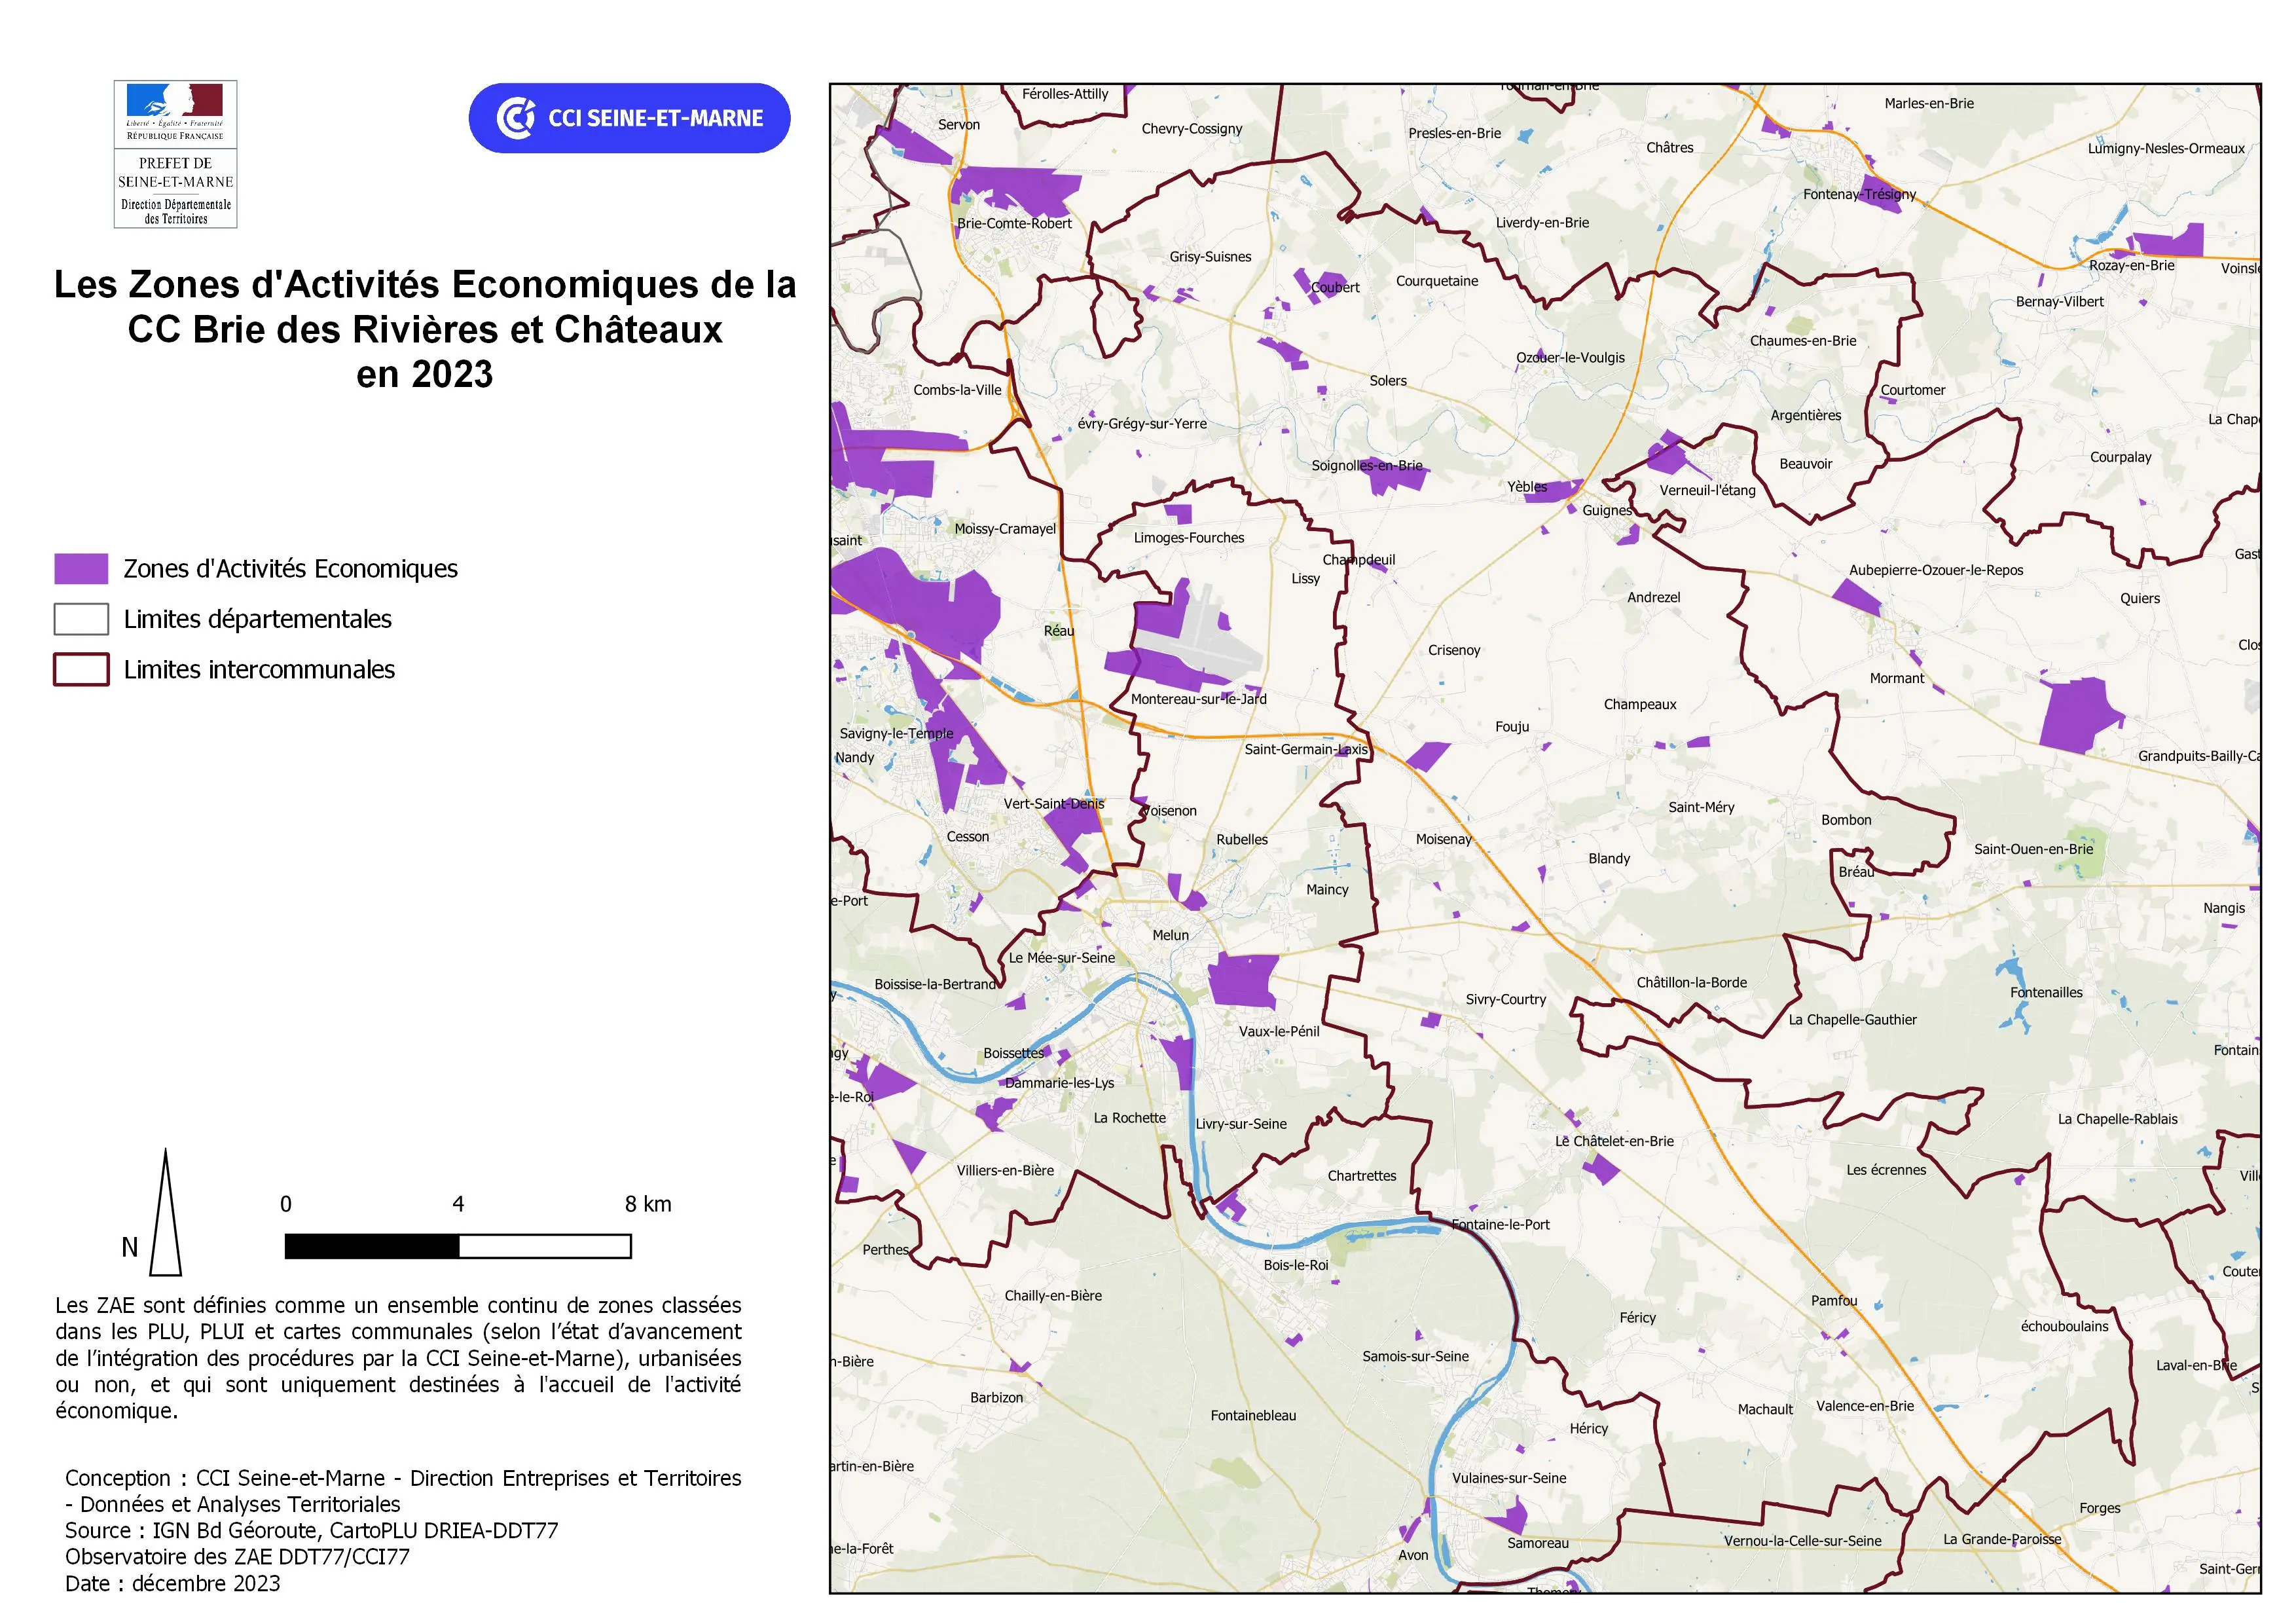Click the 'Pamfou' map label
This screenshot has width=2296, height=1624.
1834,1300
